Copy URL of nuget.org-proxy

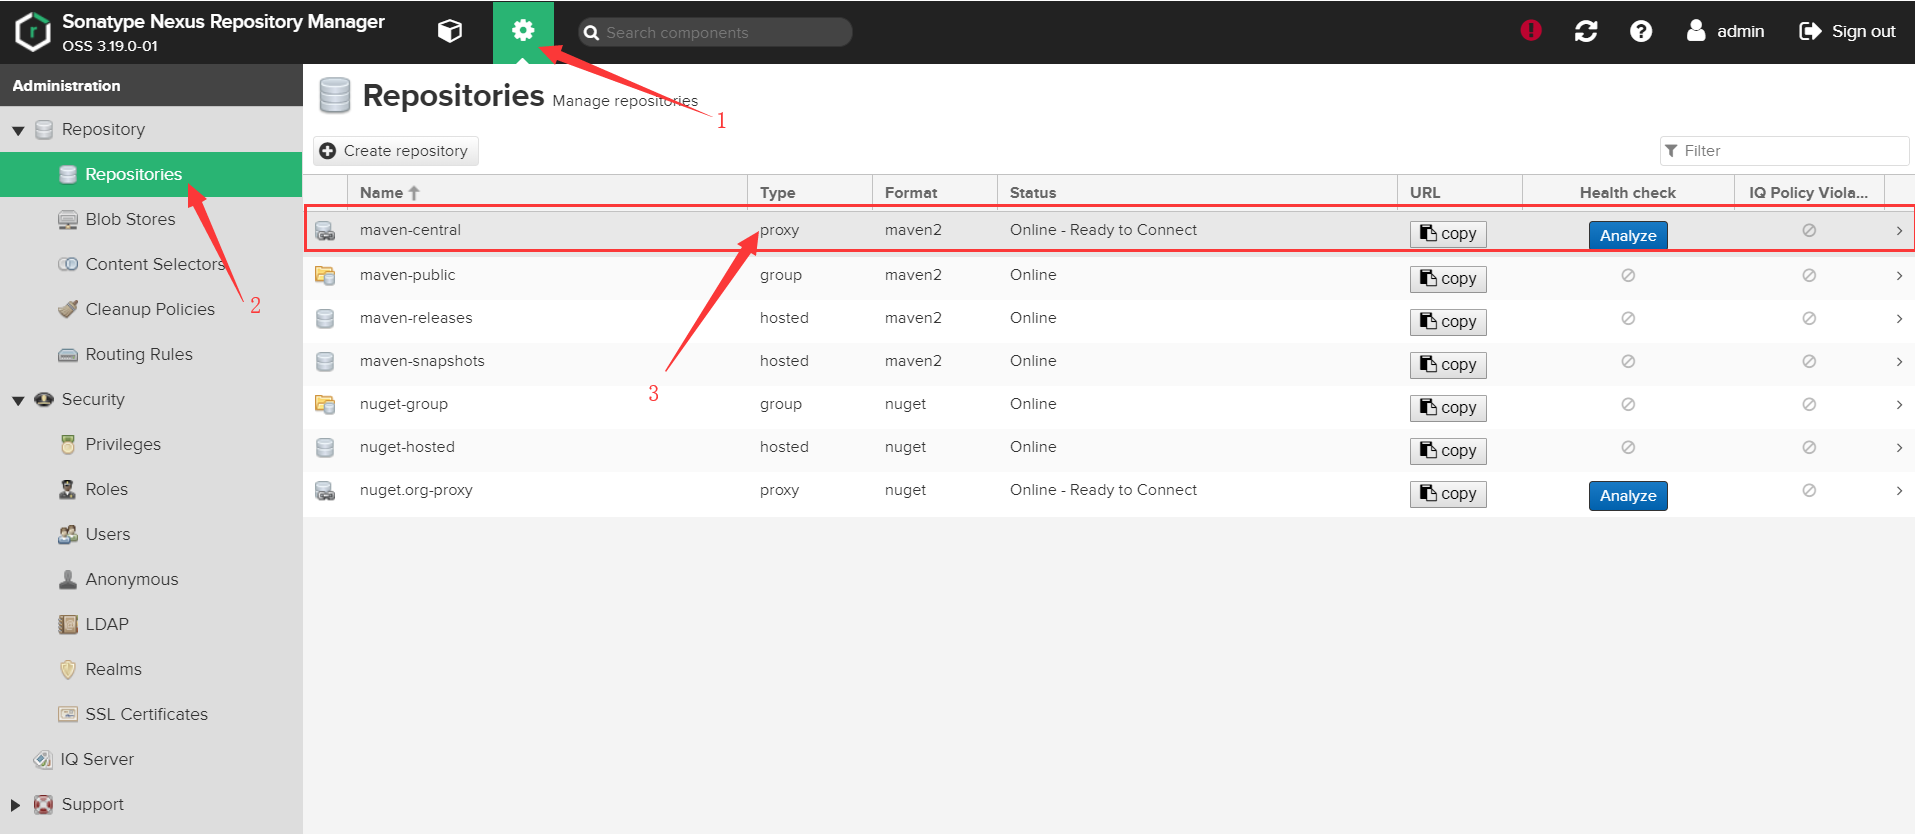[x=1448, y=494]
